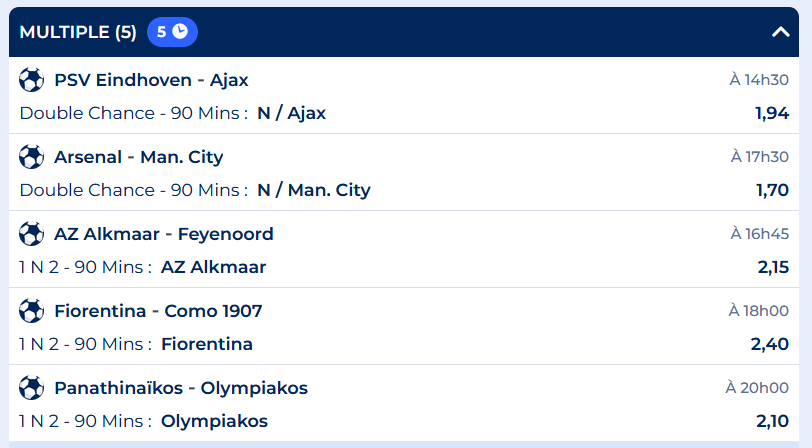812x448 pixels.
Task: Open the PSV Eindhoven - Ajax match
Action: pyautogui.click(x=151, y=80)
